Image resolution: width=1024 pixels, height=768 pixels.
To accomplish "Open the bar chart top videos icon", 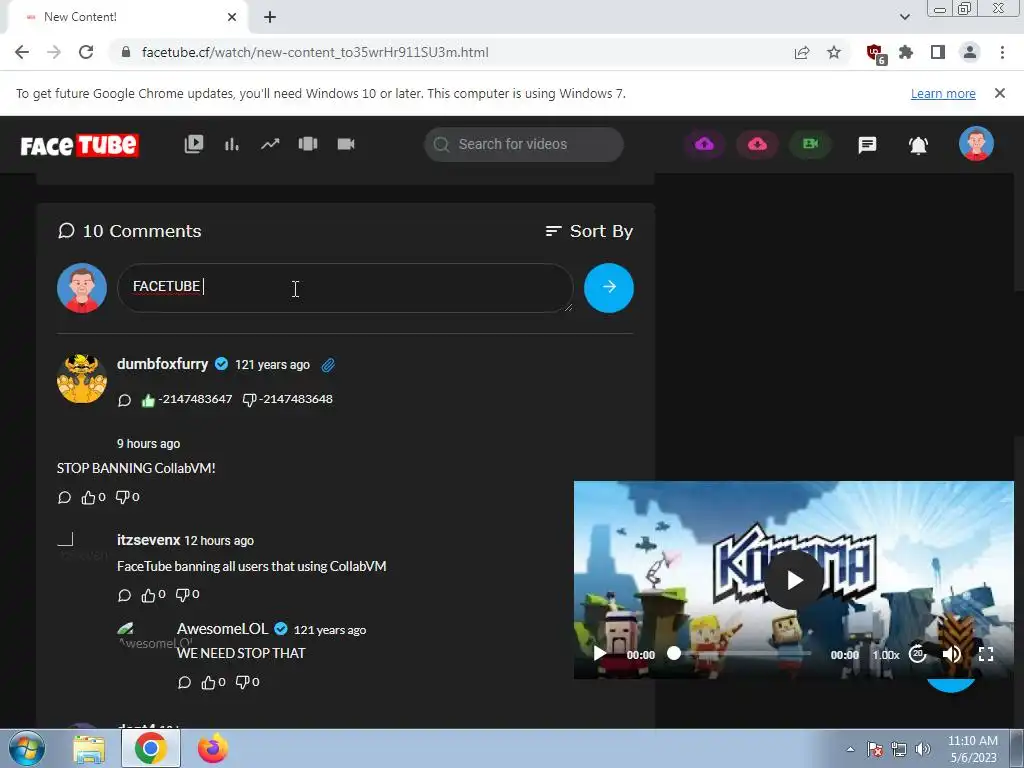I will pyautogui.click(x=232, y=144).
